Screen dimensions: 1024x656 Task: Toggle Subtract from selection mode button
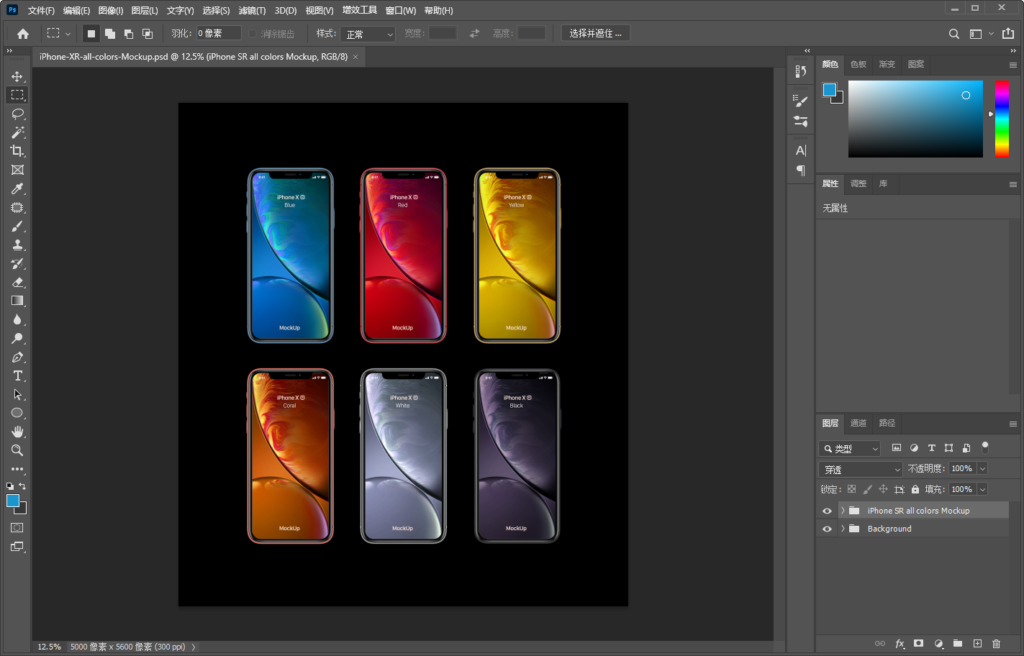pyautogui.click(x=129, y=34)
